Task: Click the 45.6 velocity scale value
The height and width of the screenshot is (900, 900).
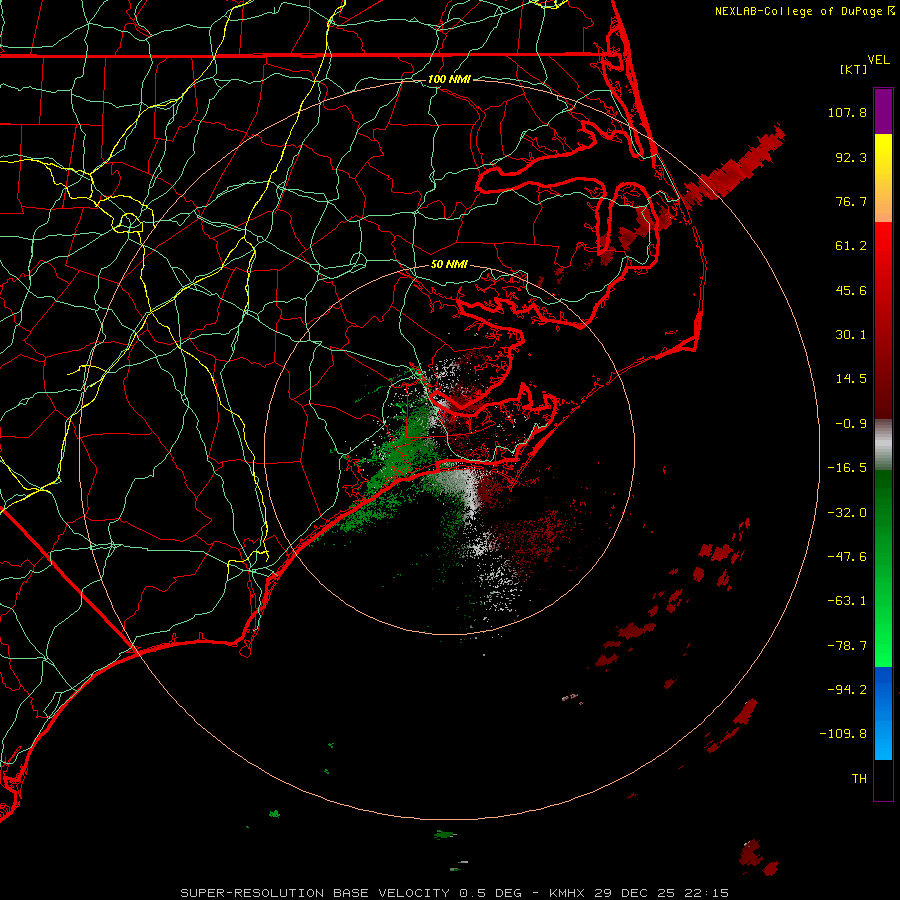Action: click(851, 290)
